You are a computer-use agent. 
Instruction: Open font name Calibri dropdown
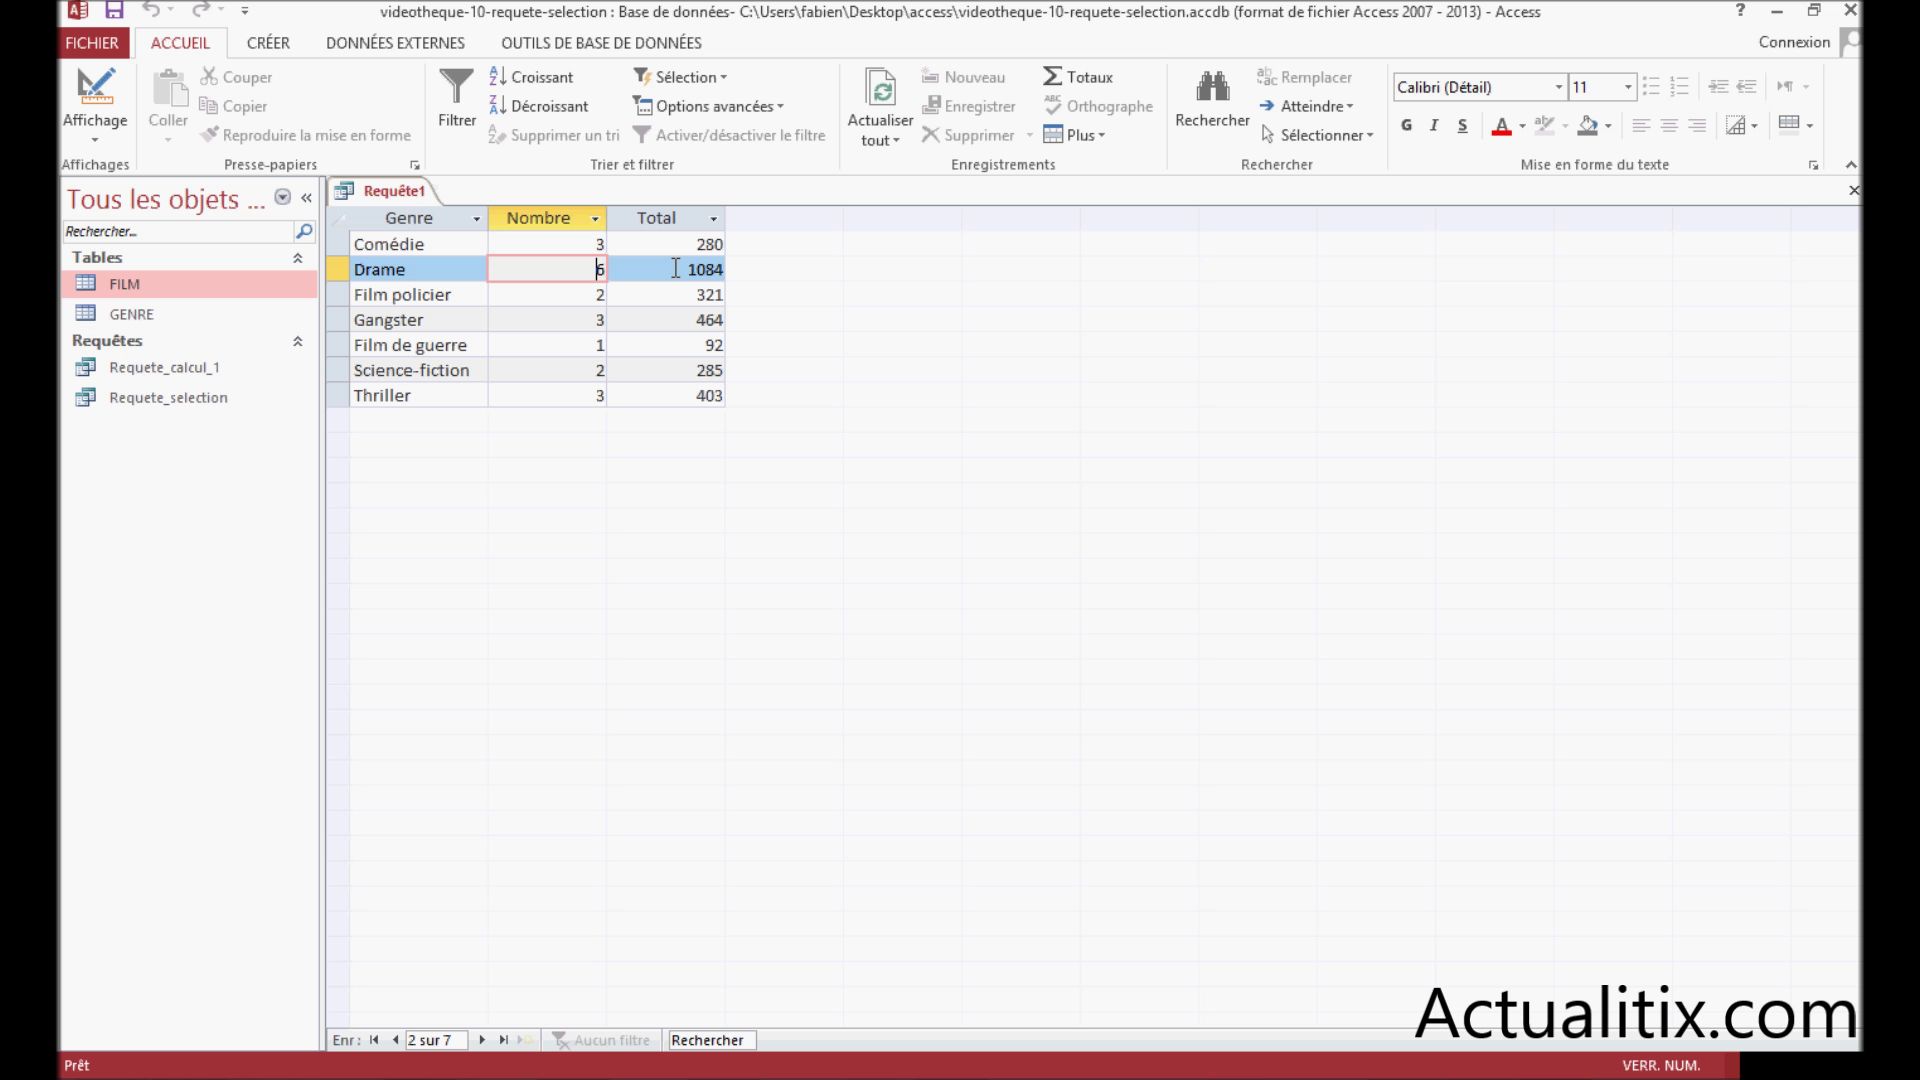point(1558,87)
